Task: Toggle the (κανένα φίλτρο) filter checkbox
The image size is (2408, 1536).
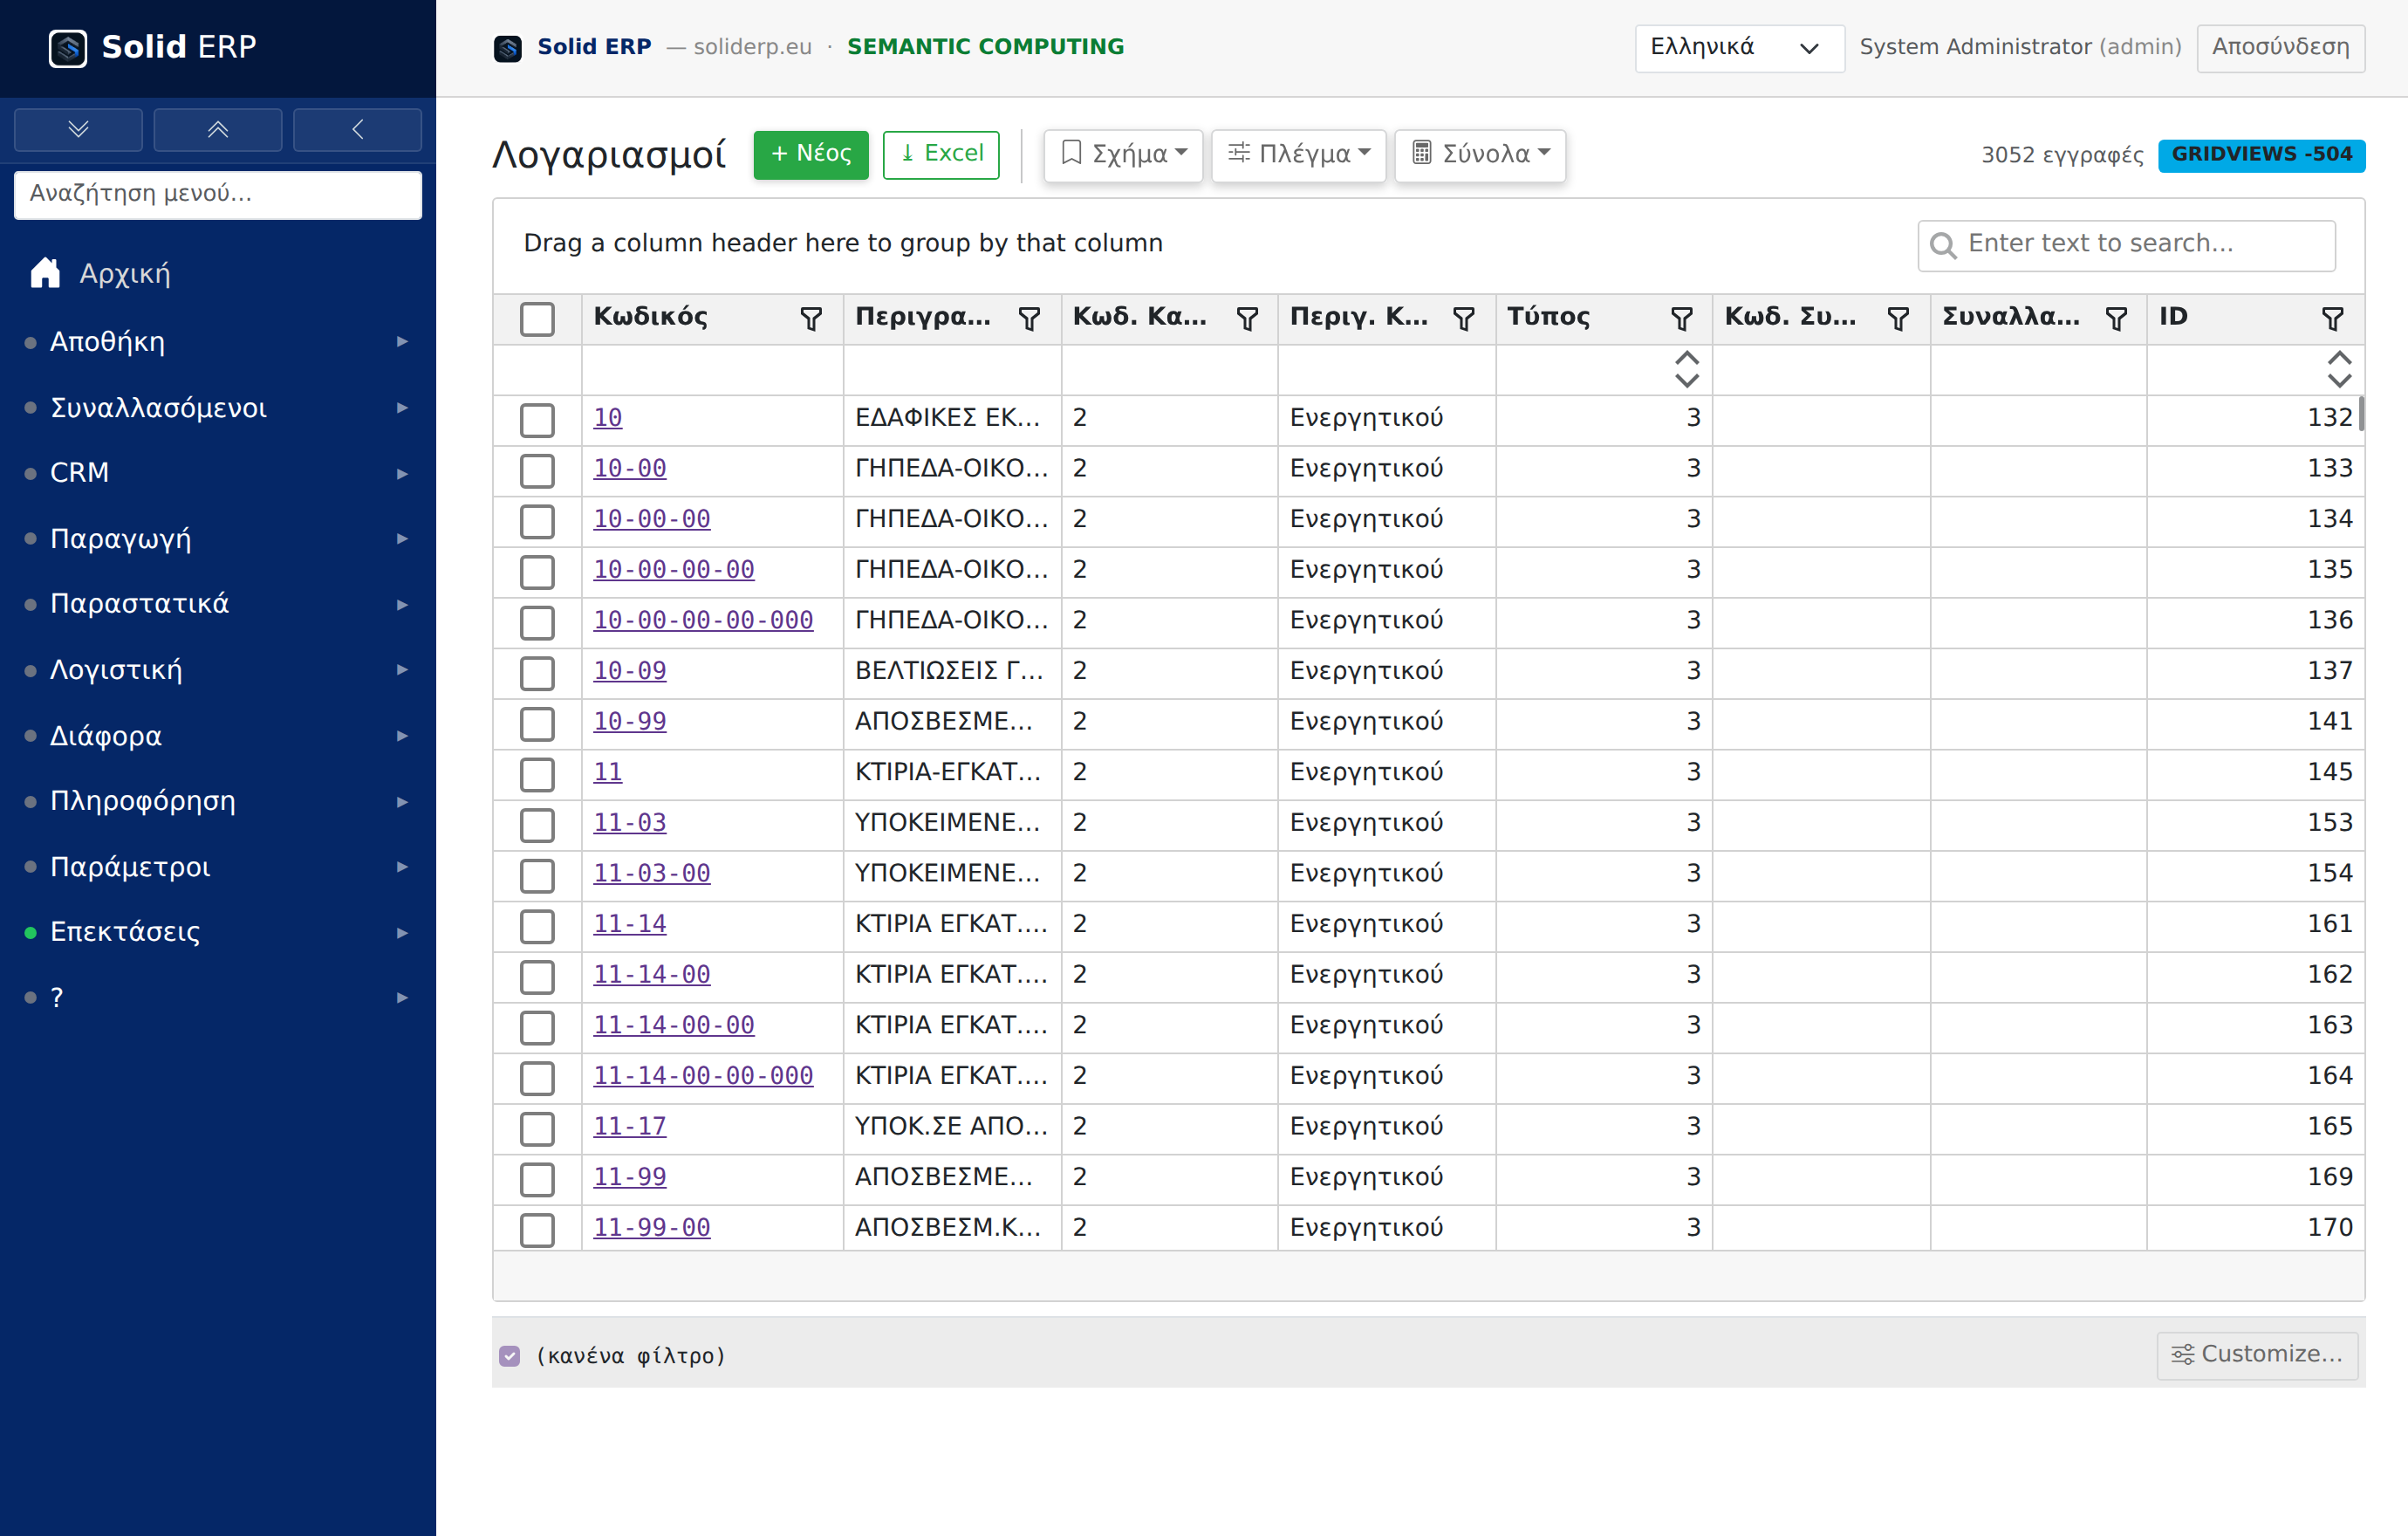Action: [x=509, y=1356]
